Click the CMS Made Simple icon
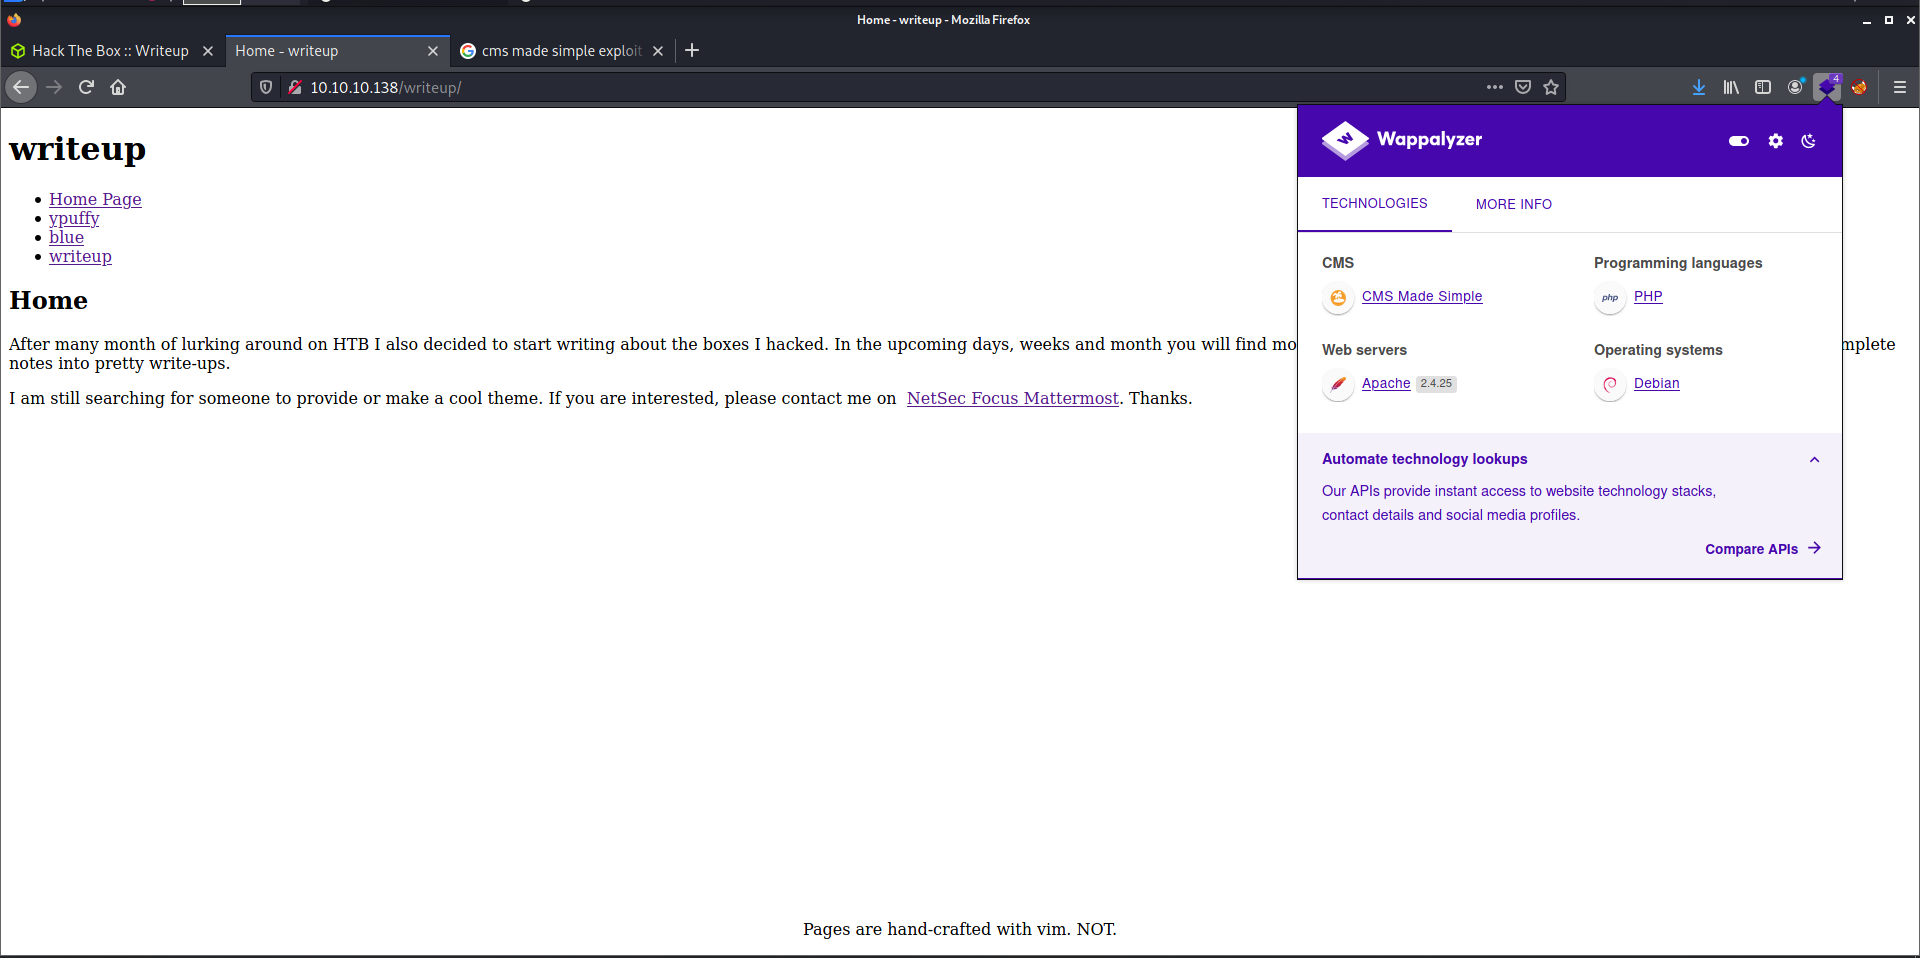 [x=1338, y=297]
